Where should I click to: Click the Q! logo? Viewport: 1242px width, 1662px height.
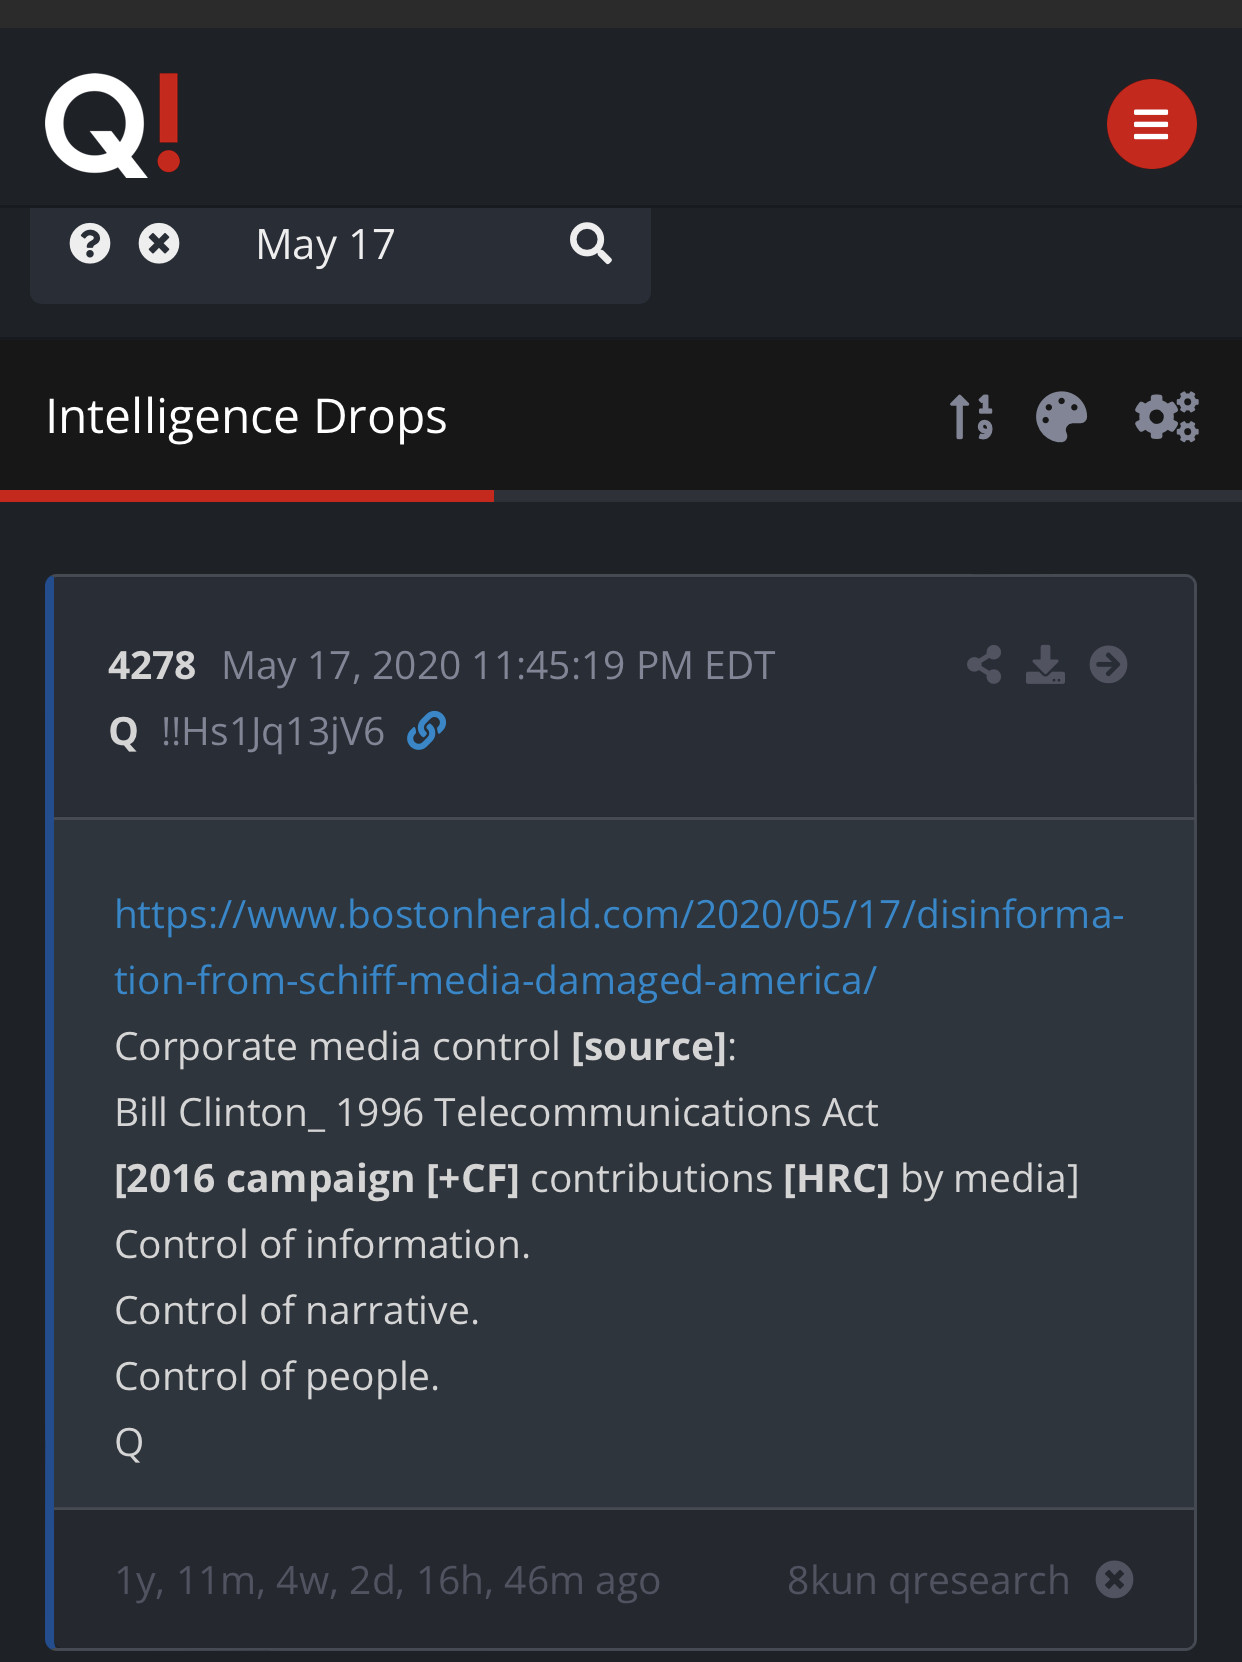click(112, 125)
